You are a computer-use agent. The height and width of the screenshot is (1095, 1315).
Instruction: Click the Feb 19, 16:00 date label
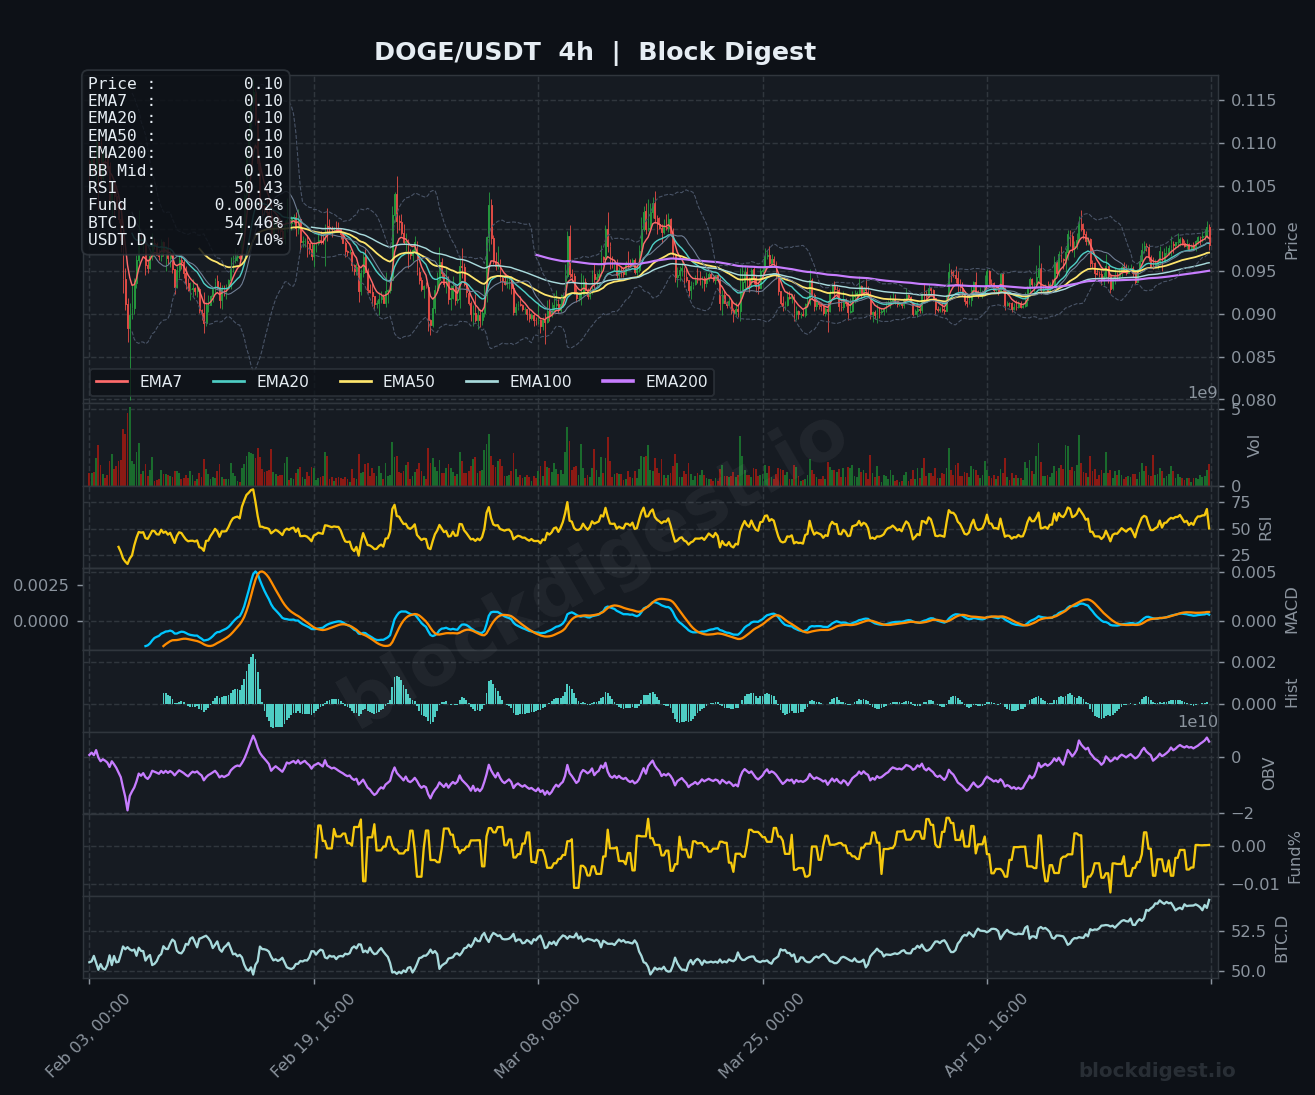pyautogui.click(x=312, y=1035)
